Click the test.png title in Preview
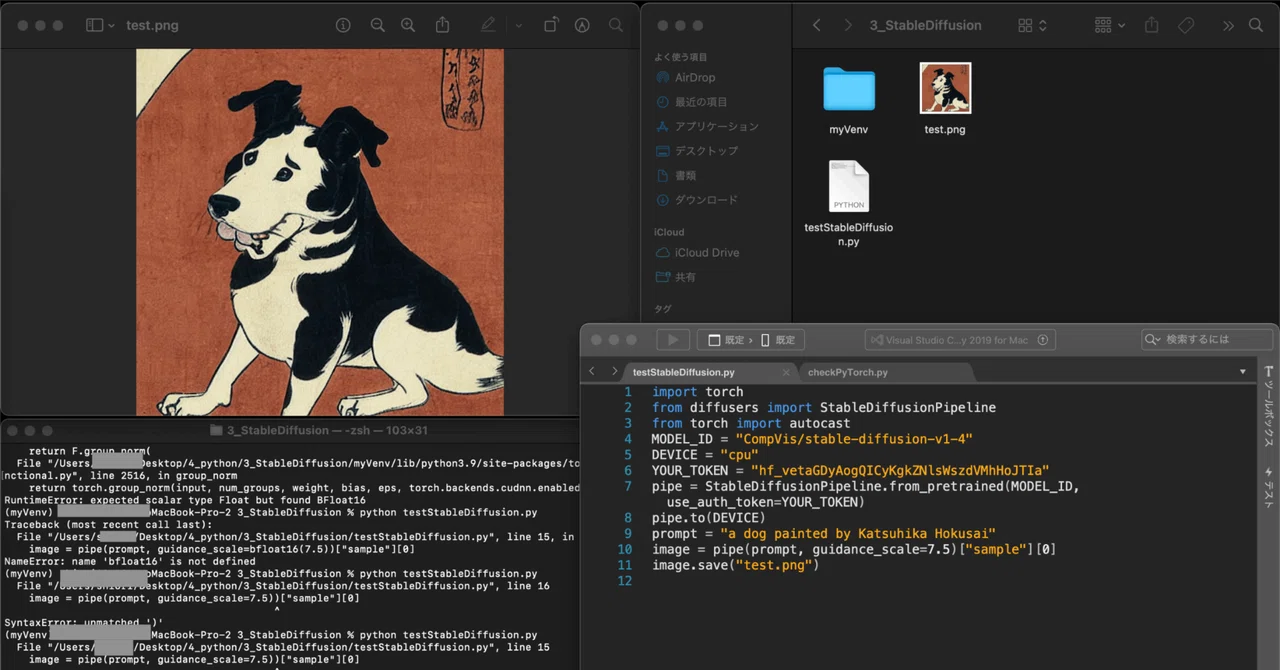The width and height of the screenshot is (1280, 670). pos(152,25)
